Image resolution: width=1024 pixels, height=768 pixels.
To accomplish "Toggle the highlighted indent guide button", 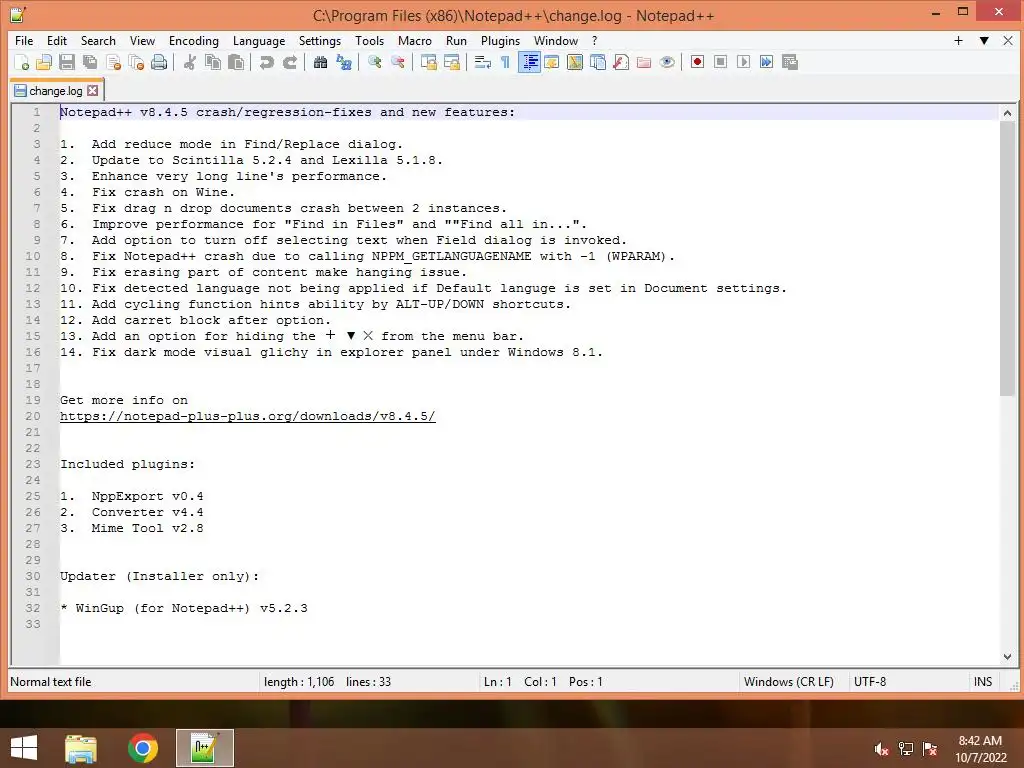I will pos(529,62).
